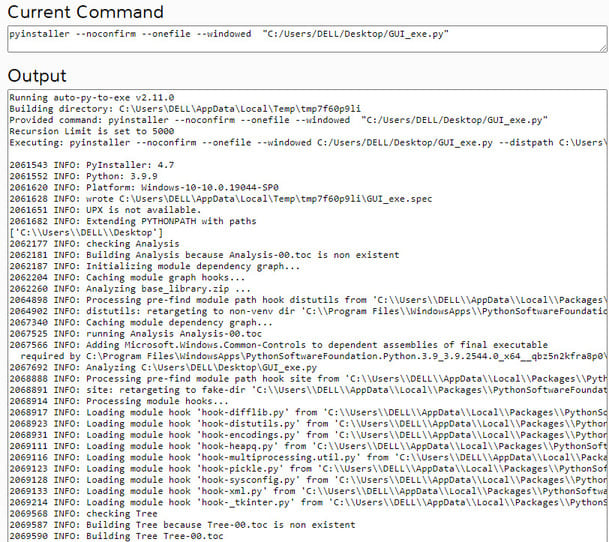609x542 pixels.
Task: Click the 'Processing module hooks...' line
Action: [x=119, y=402]
